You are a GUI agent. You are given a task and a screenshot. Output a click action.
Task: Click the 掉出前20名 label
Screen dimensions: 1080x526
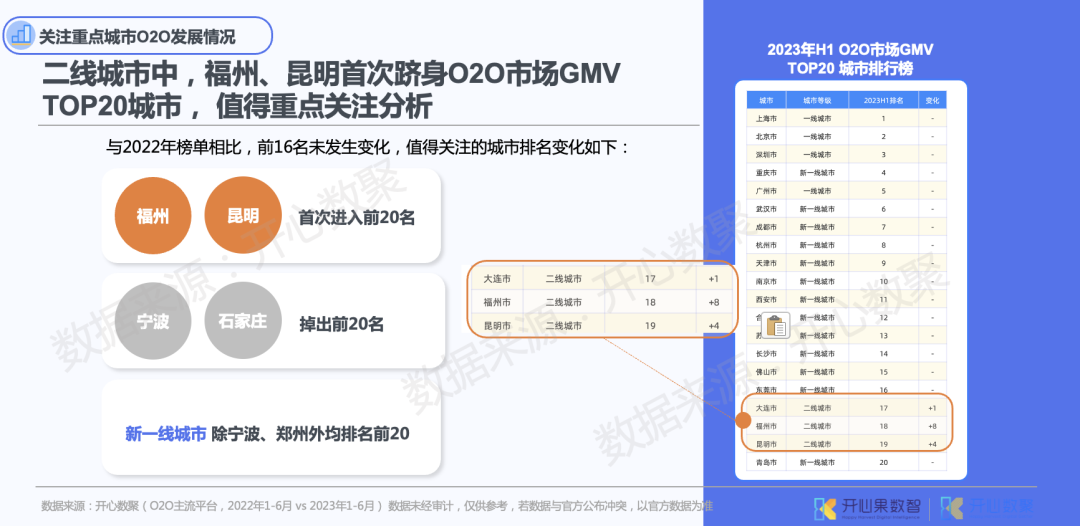[342, 324]
